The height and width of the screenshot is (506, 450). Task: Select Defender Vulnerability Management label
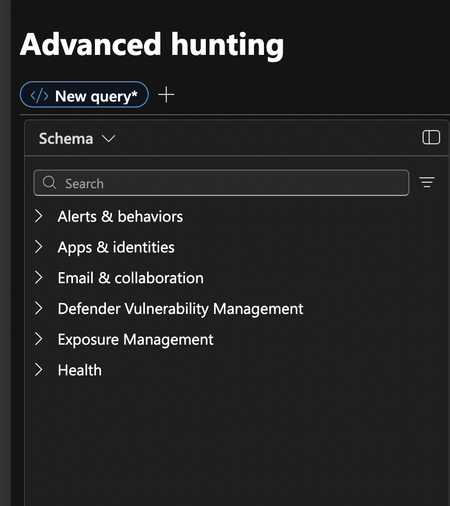pyautogui.click(x=180, y=309)
